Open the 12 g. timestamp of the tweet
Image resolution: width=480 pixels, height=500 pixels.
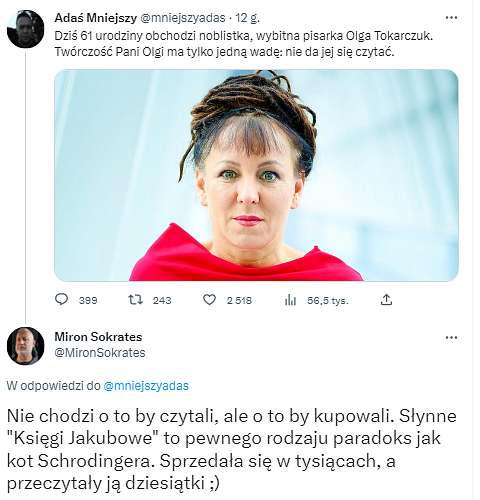(247, 18)
